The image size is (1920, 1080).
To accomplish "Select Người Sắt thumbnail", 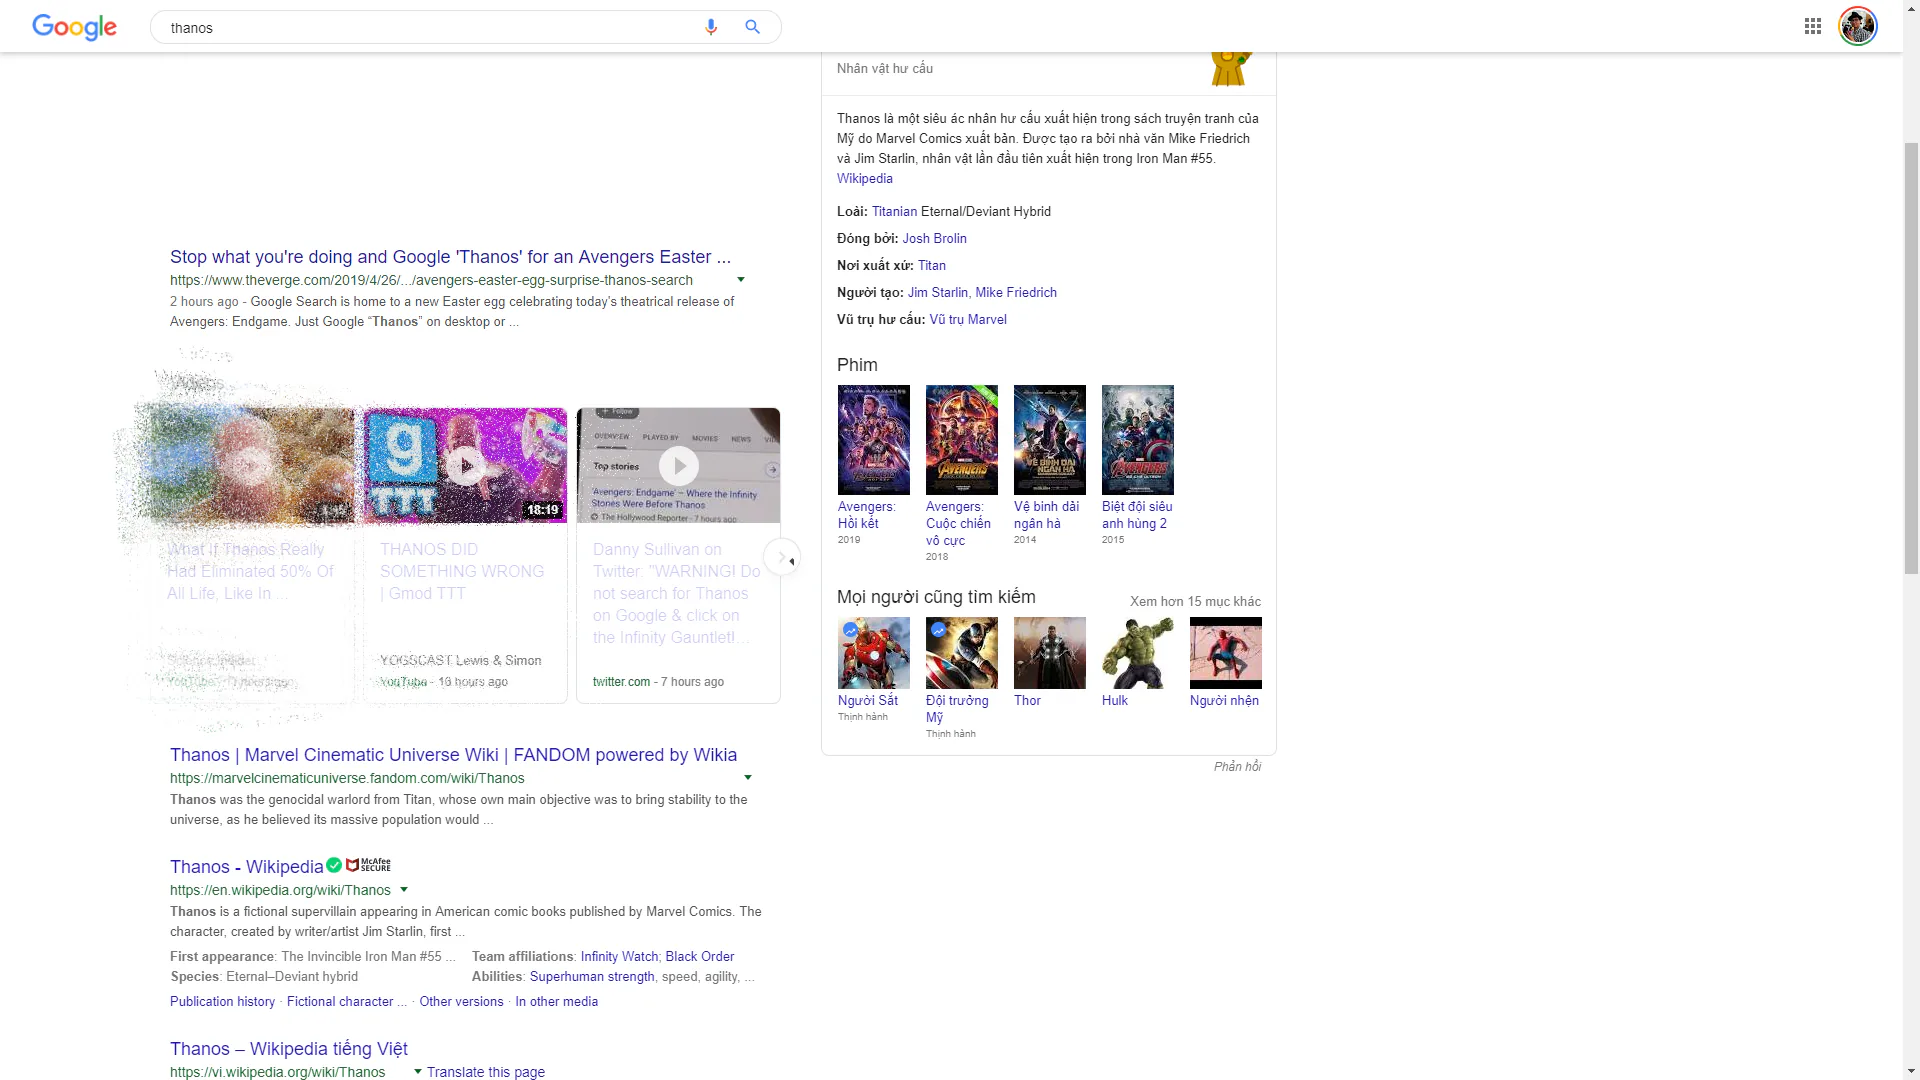I will tap(874, 653).
